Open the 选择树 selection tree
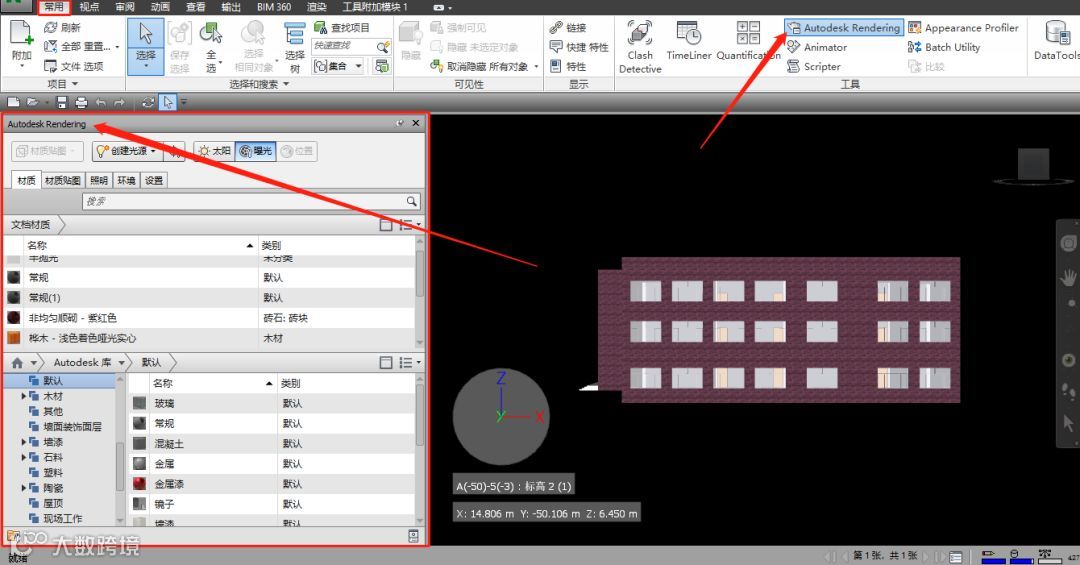 point(295,45)
